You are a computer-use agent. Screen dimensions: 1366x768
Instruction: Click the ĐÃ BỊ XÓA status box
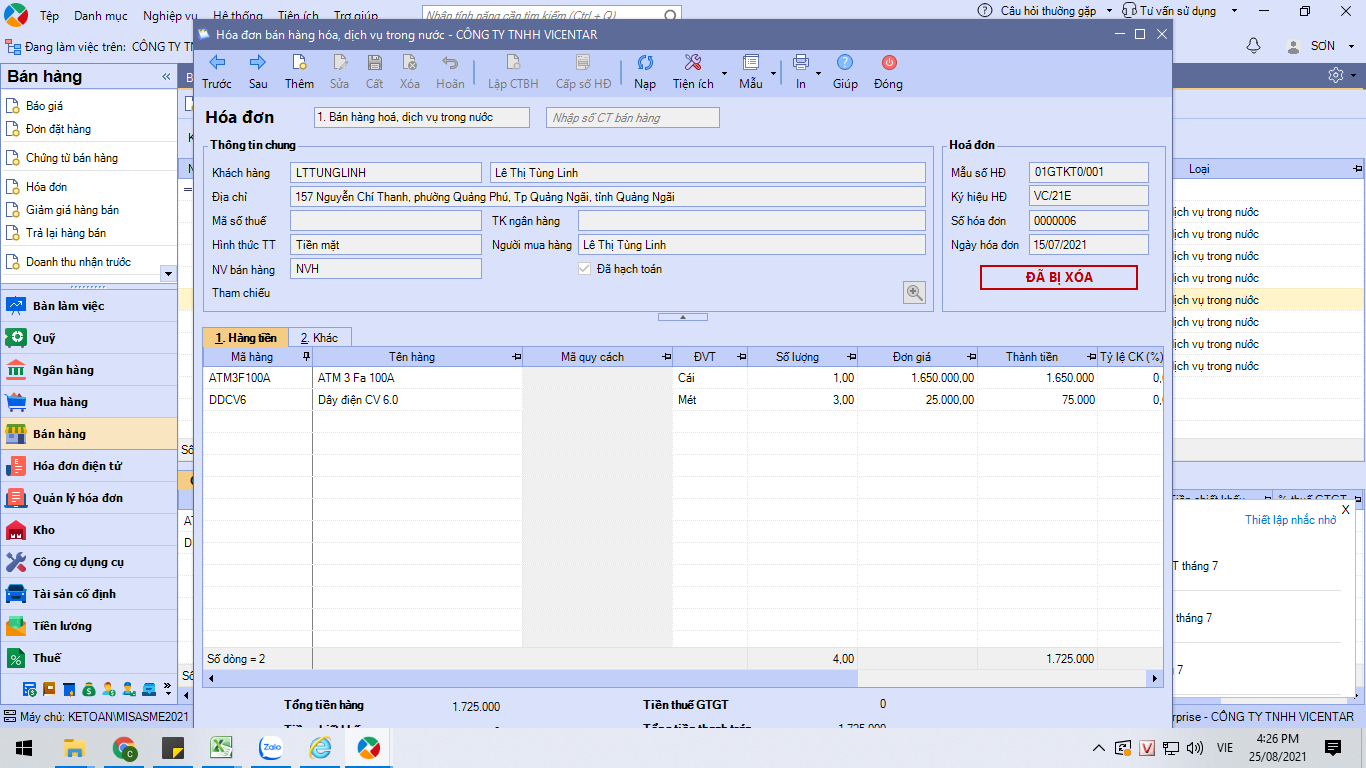click(x=1059, y=277)
